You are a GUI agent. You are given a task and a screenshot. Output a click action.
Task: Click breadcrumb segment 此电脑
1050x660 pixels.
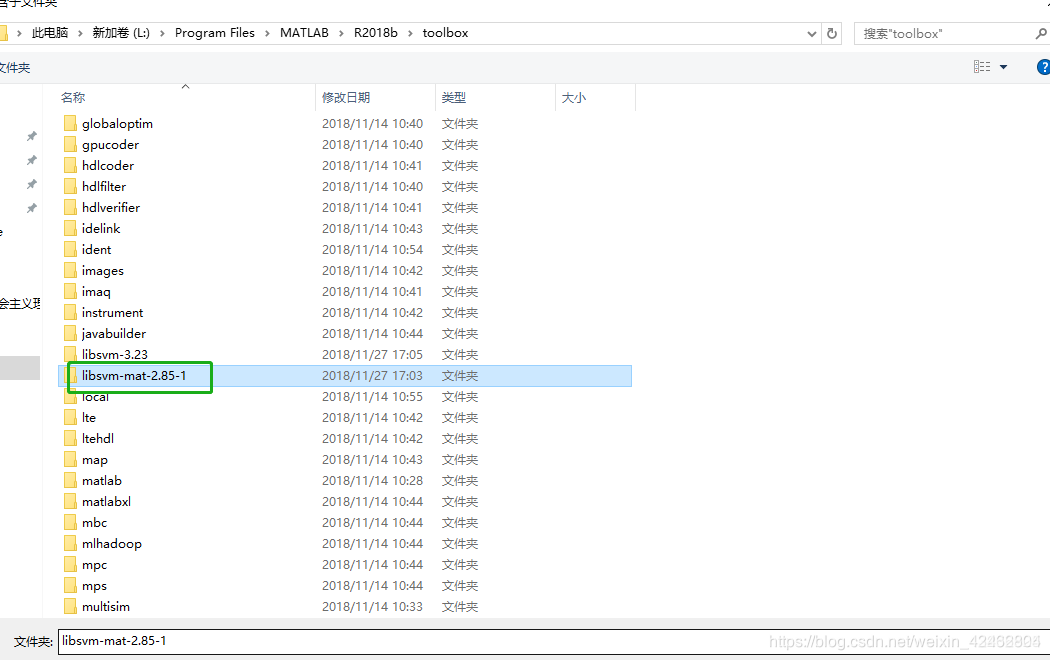click(50, 33)
